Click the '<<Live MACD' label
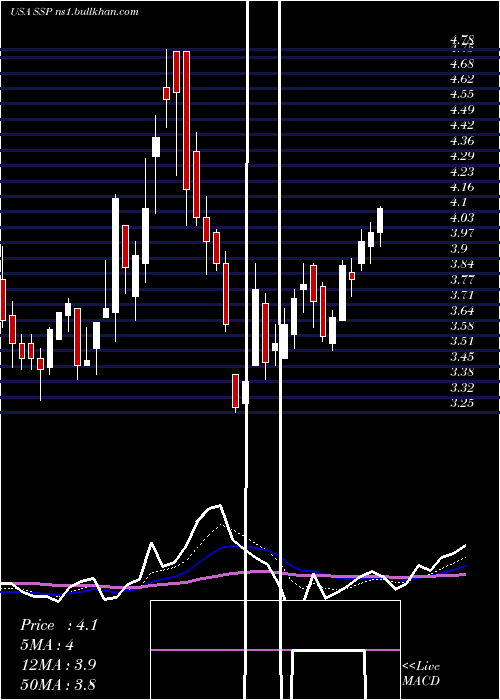Screen dimensions: 500x700 point(421,673)
